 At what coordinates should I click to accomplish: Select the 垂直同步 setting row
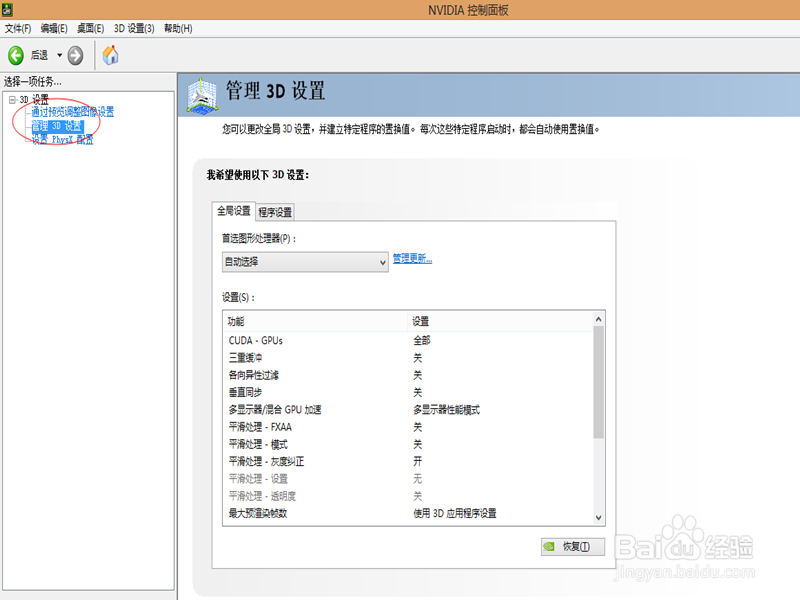point(408,392)
